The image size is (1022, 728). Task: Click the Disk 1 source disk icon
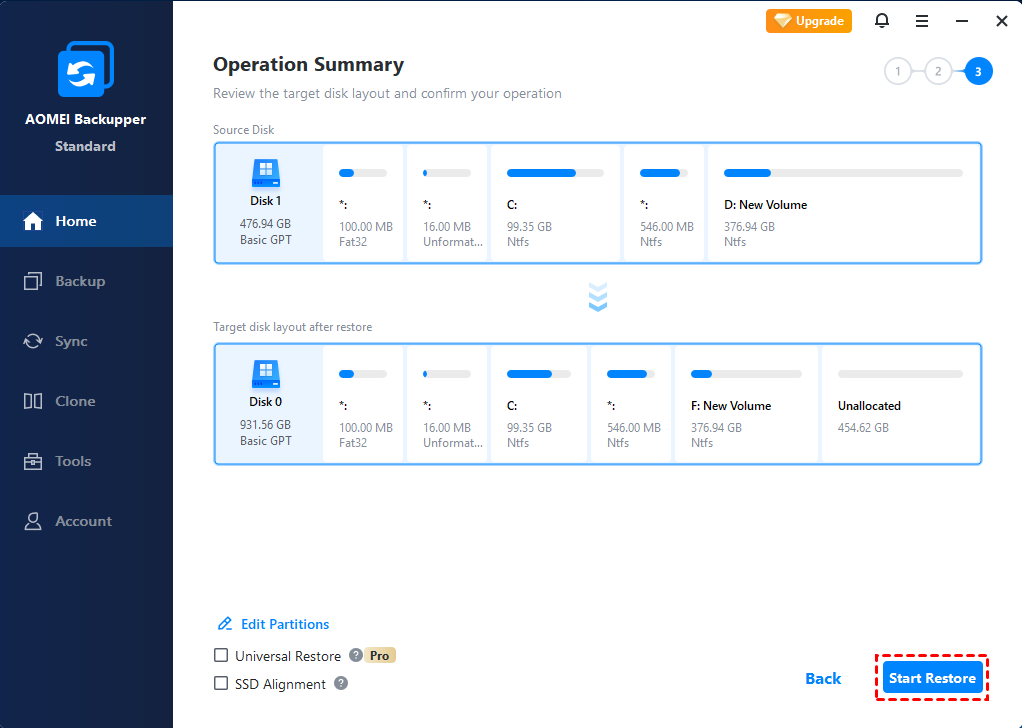(x=266, y=174)
